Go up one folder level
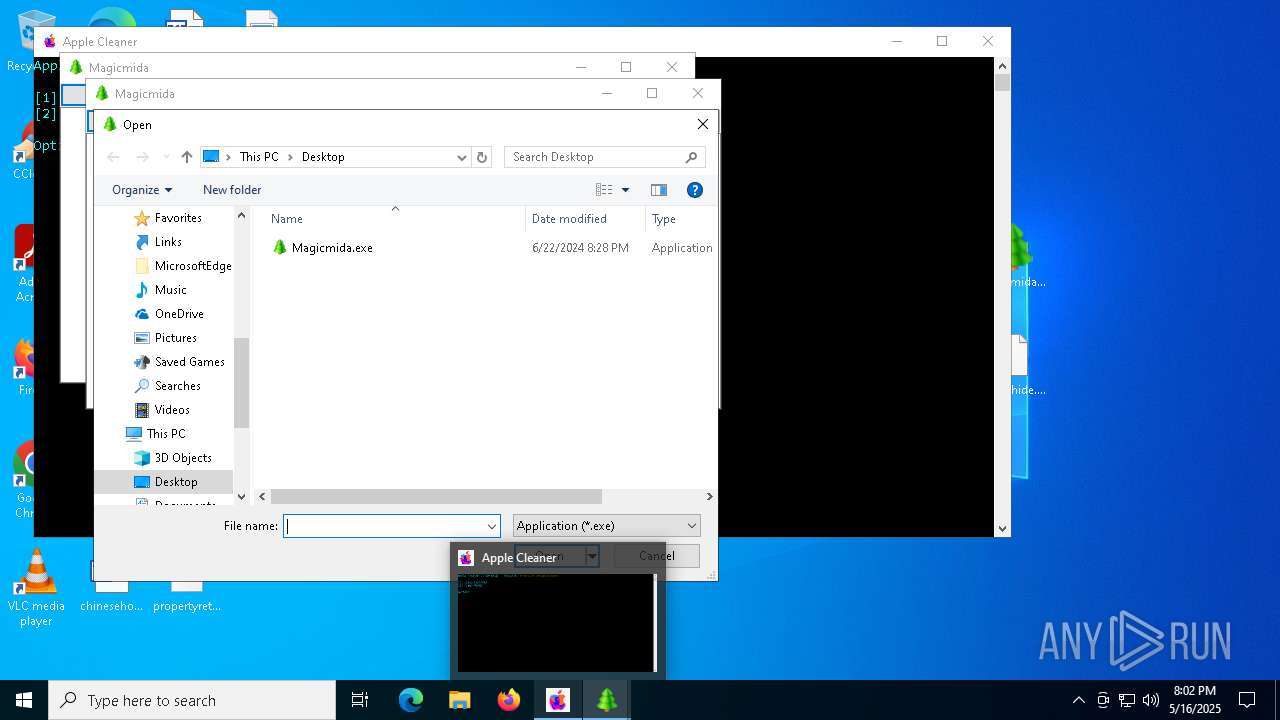The height and width of the screenshot is (720, 1280). click(x=187, y=157)
